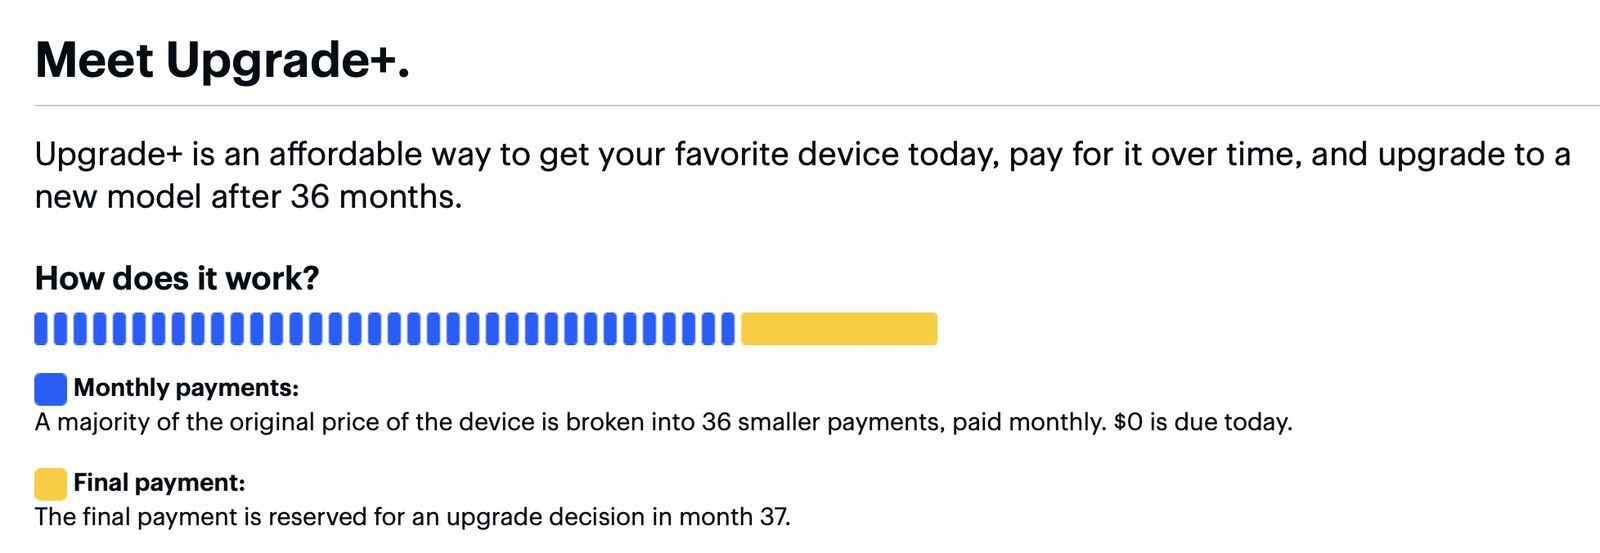Select the 'Final payment:' bold label
1600x553 pixels.
pyautogui.click(x=159, y=483)
